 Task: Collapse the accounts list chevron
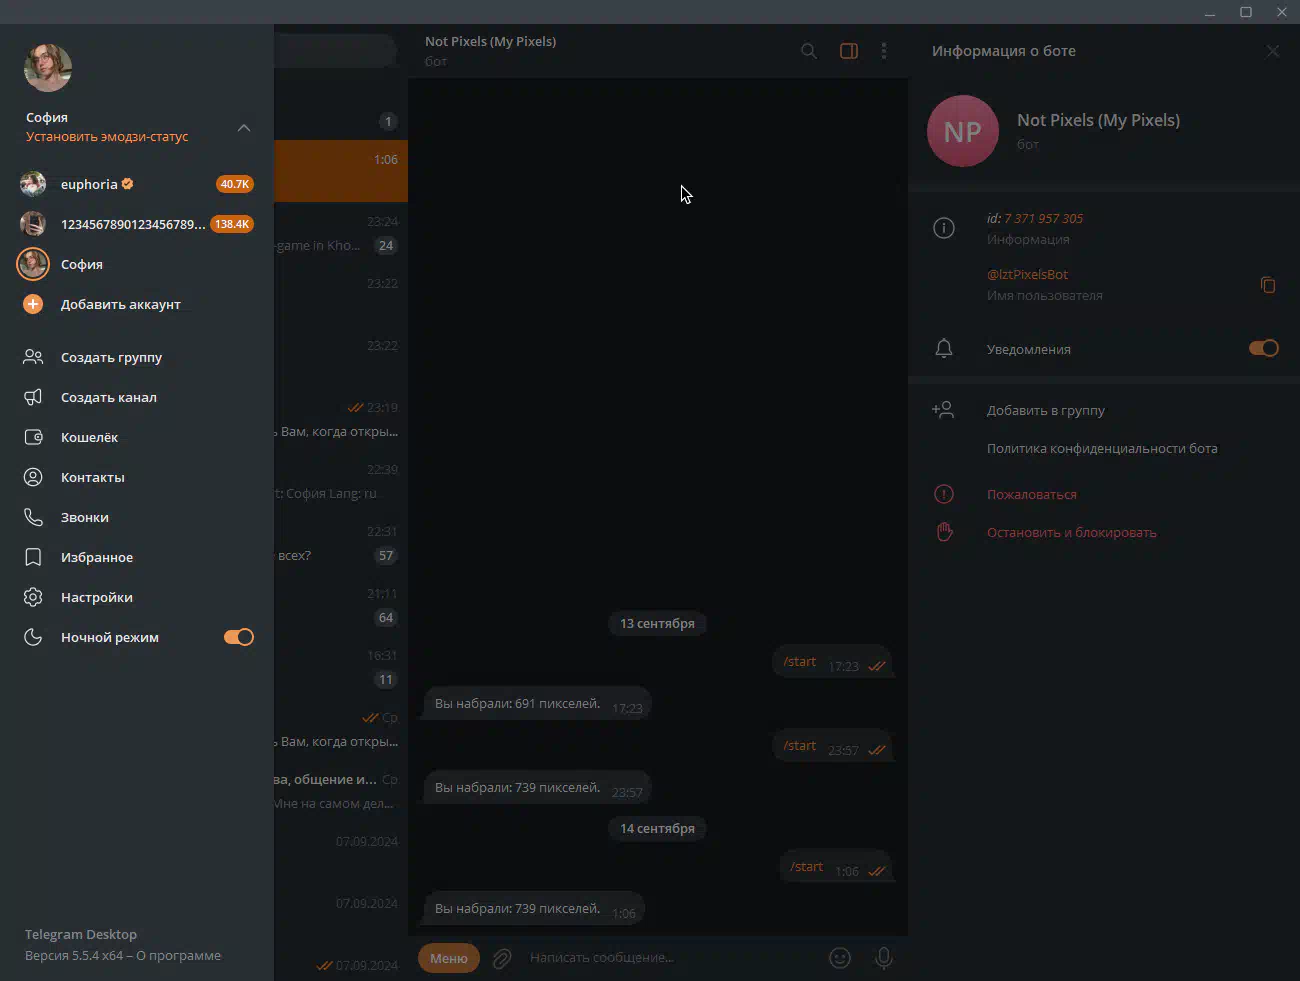coord(243,128)
